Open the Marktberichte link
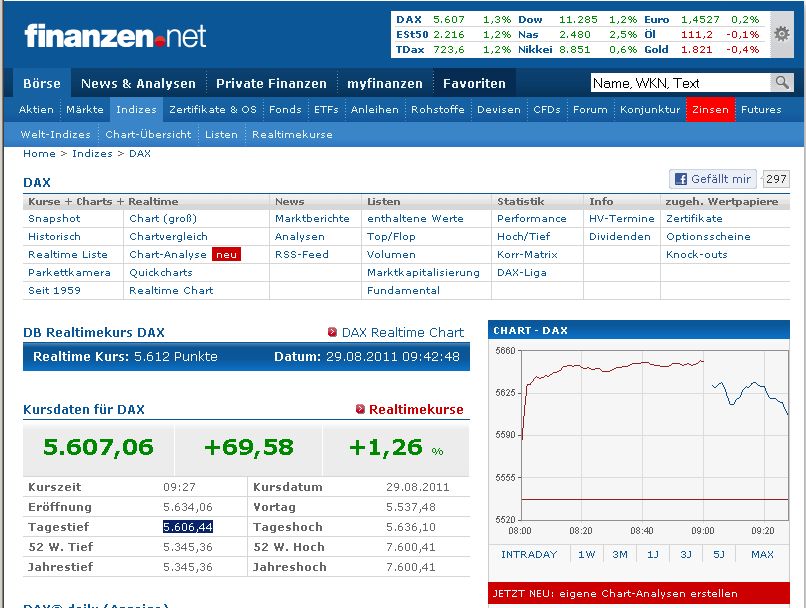Viewport: 806px width, 608px height. (x=312, y=218)
